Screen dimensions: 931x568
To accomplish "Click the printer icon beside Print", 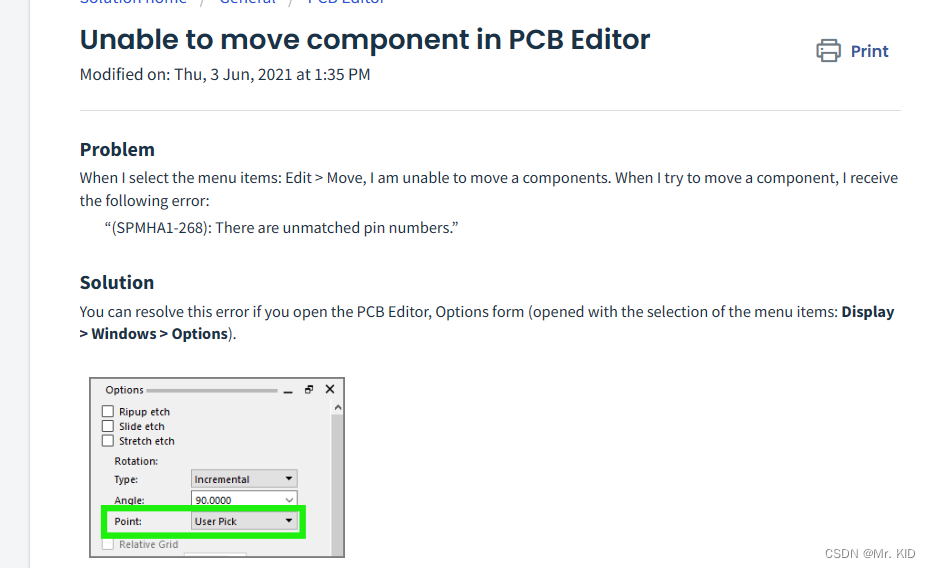I will coord(828,50).
